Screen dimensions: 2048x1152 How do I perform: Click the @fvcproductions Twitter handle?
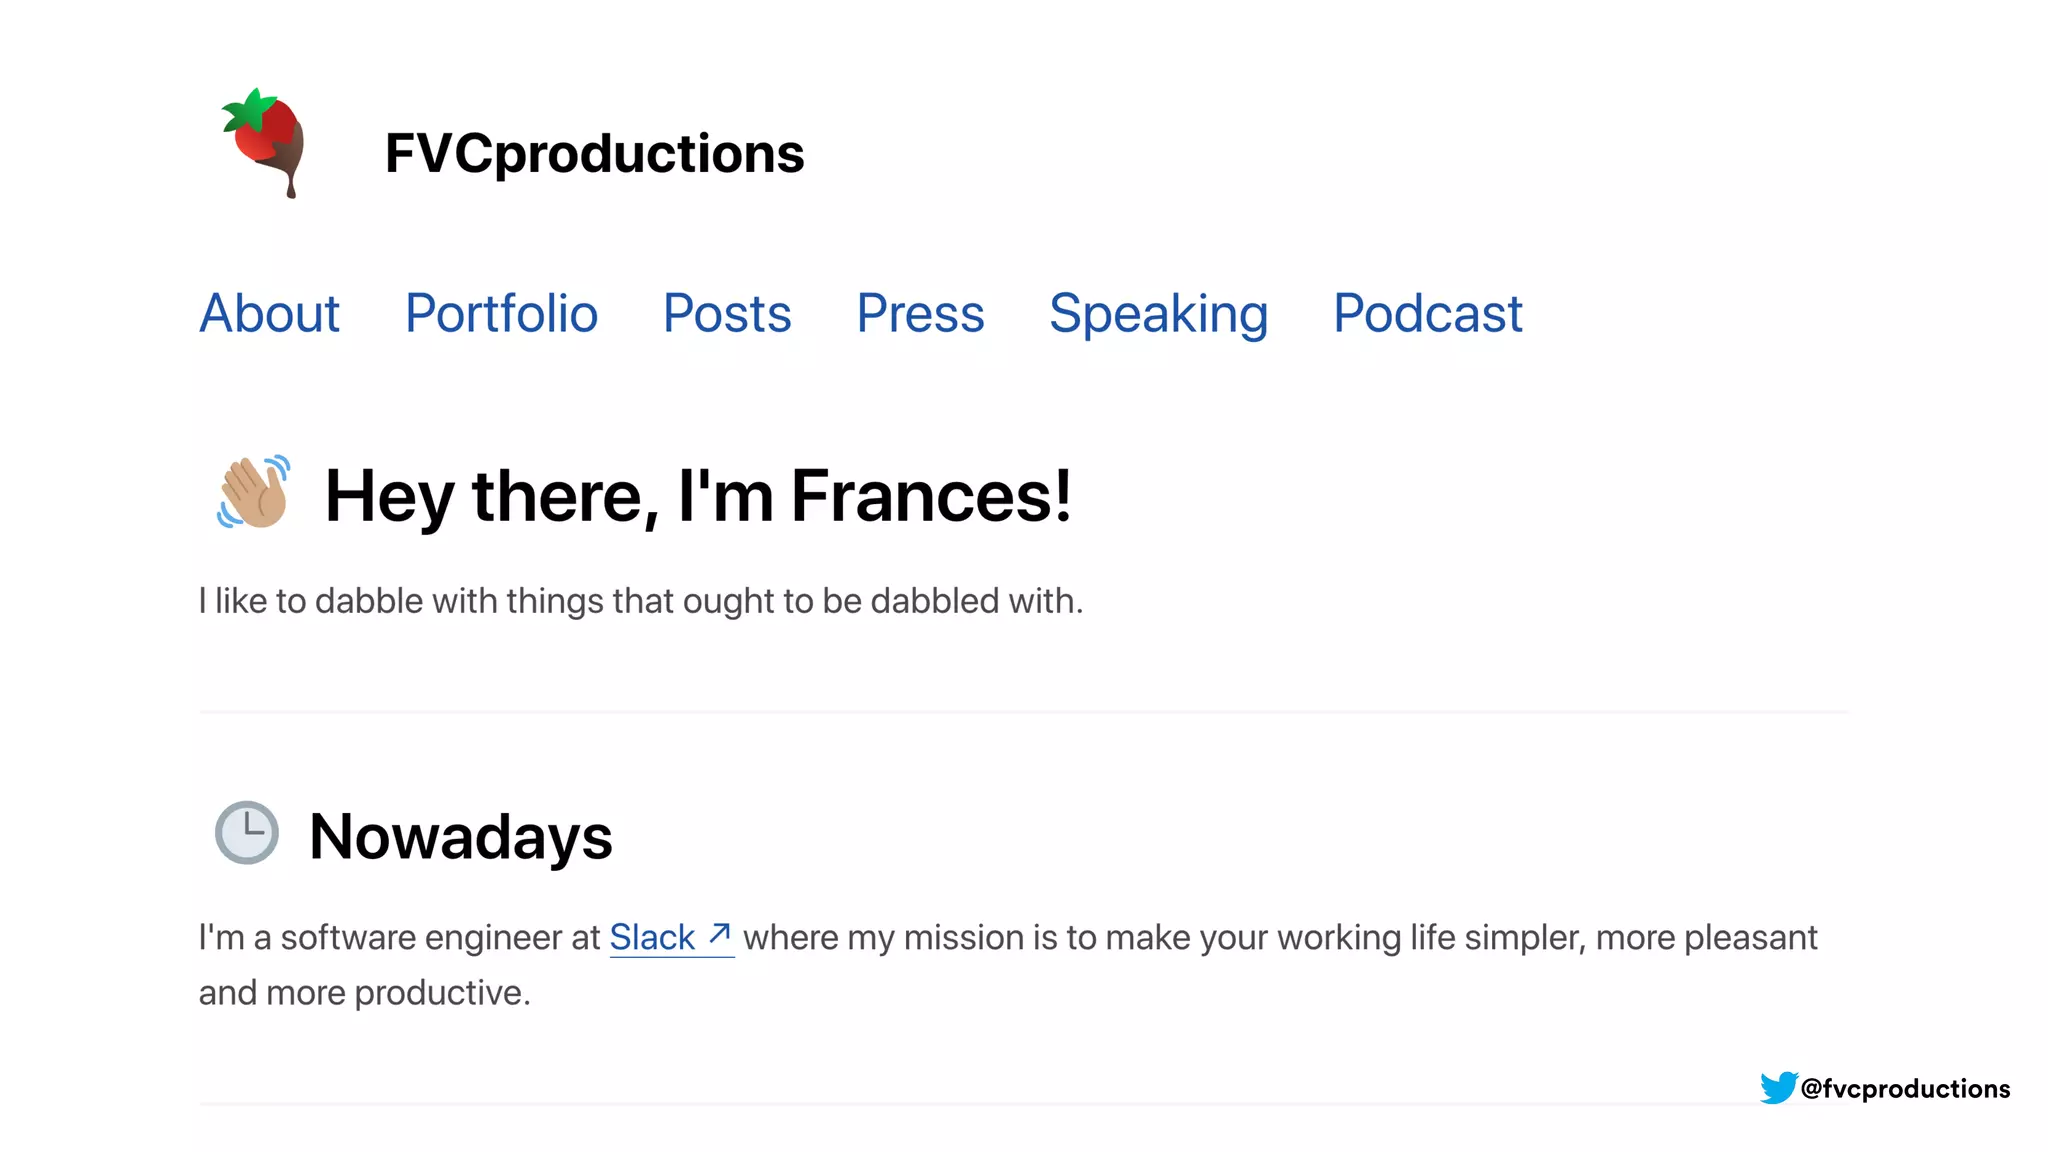(1905, 1088)
